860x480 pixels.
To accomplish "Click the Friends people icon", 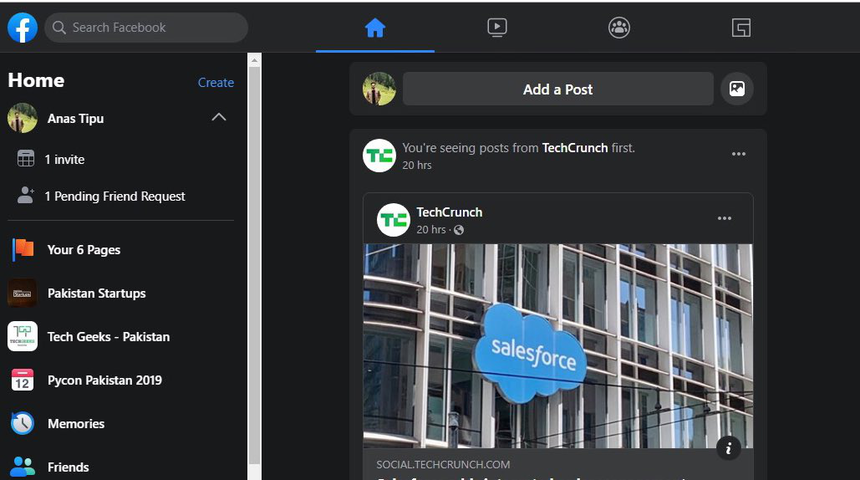I will click(22, 467).
